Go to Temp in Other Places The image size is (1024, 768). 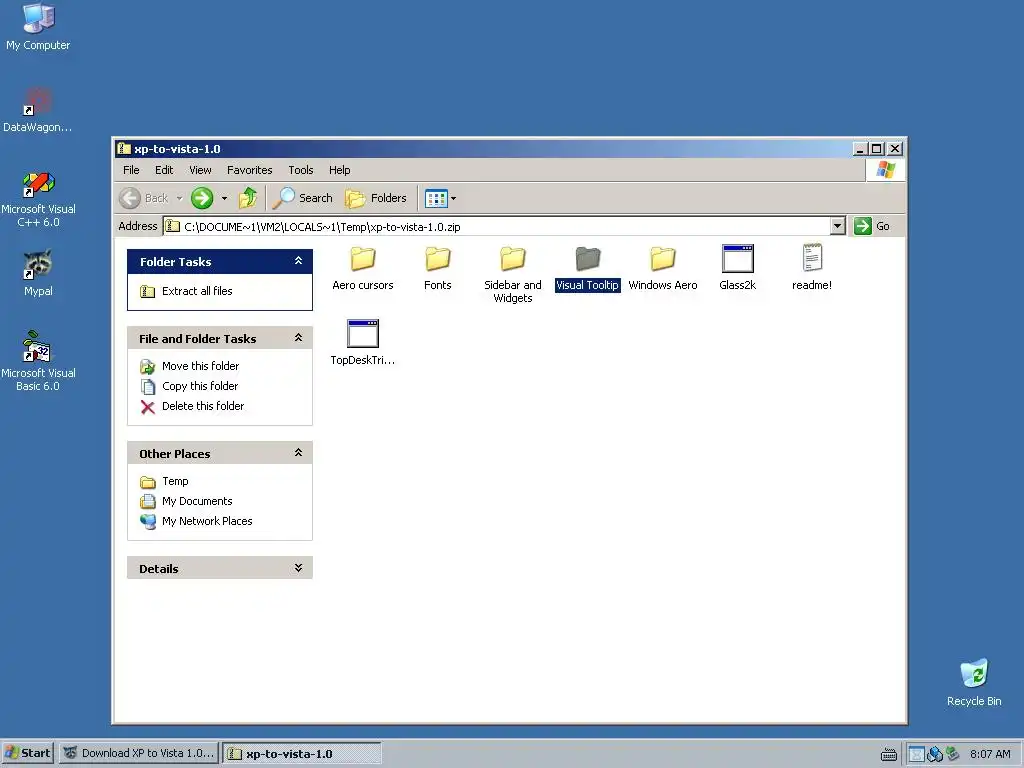[x=165, y=481]
